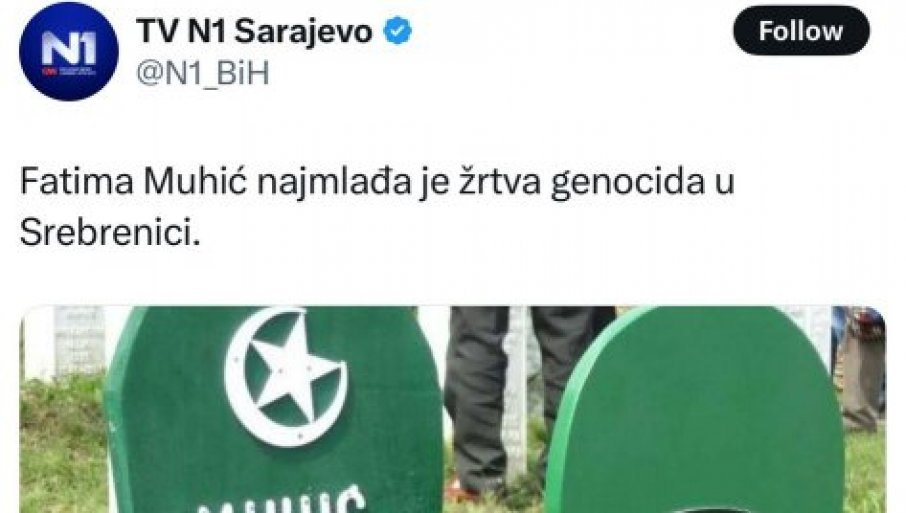Click the person at photo's right edge
This screenshot has height=513, width=906.
coord(863,370)
